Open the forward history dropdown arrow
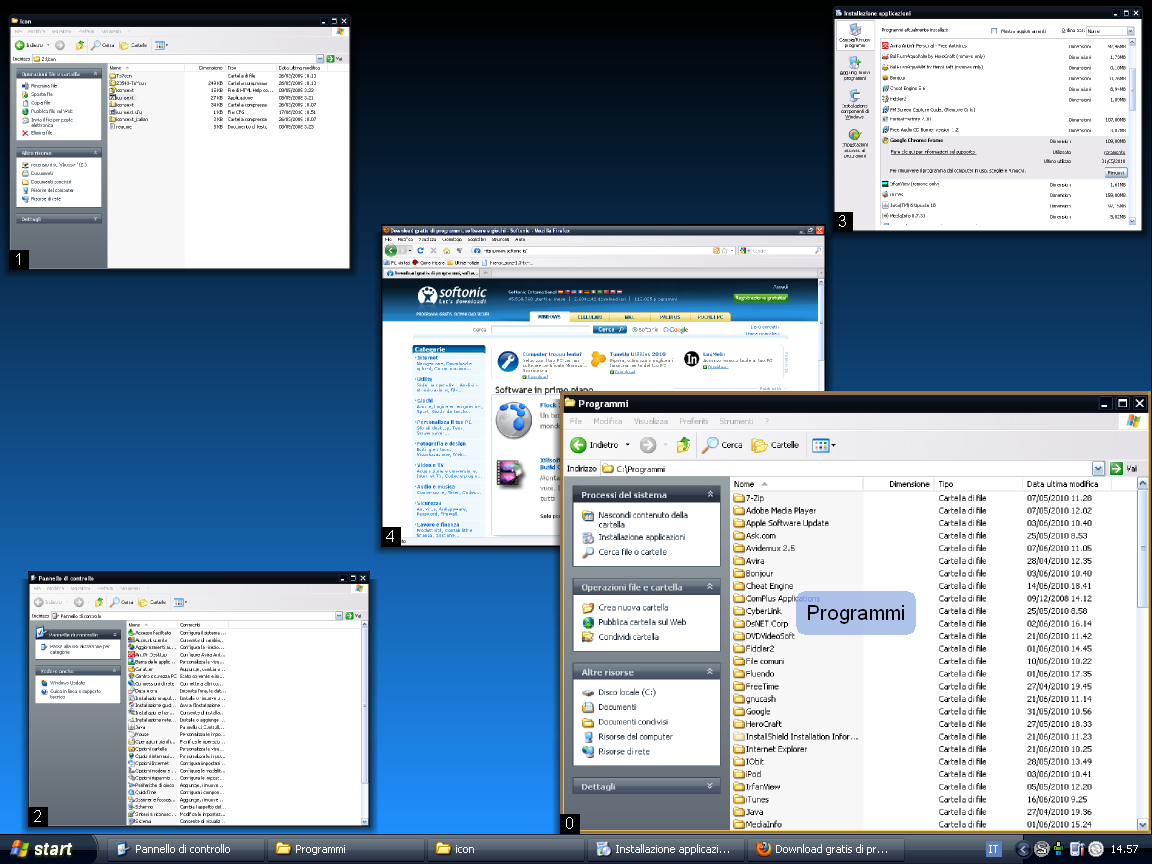This screenshot has width=1152, height=864. [664, 444]
